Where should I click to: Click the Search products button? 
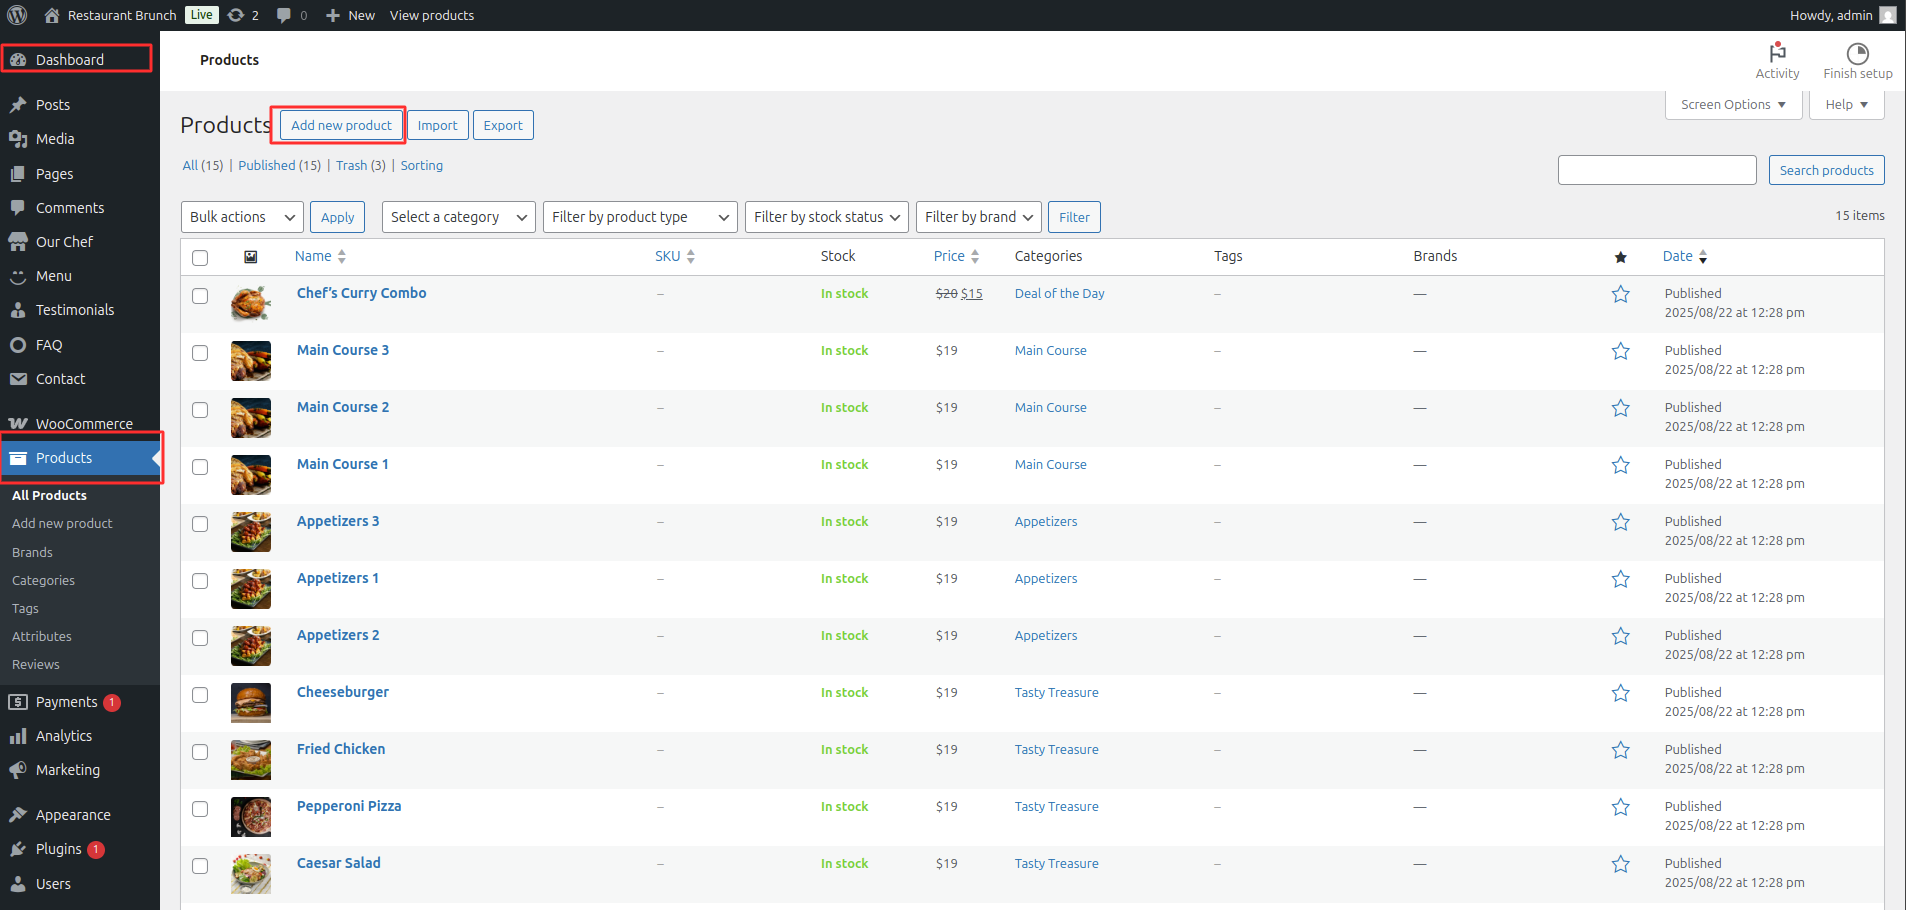pos(1826,170)
